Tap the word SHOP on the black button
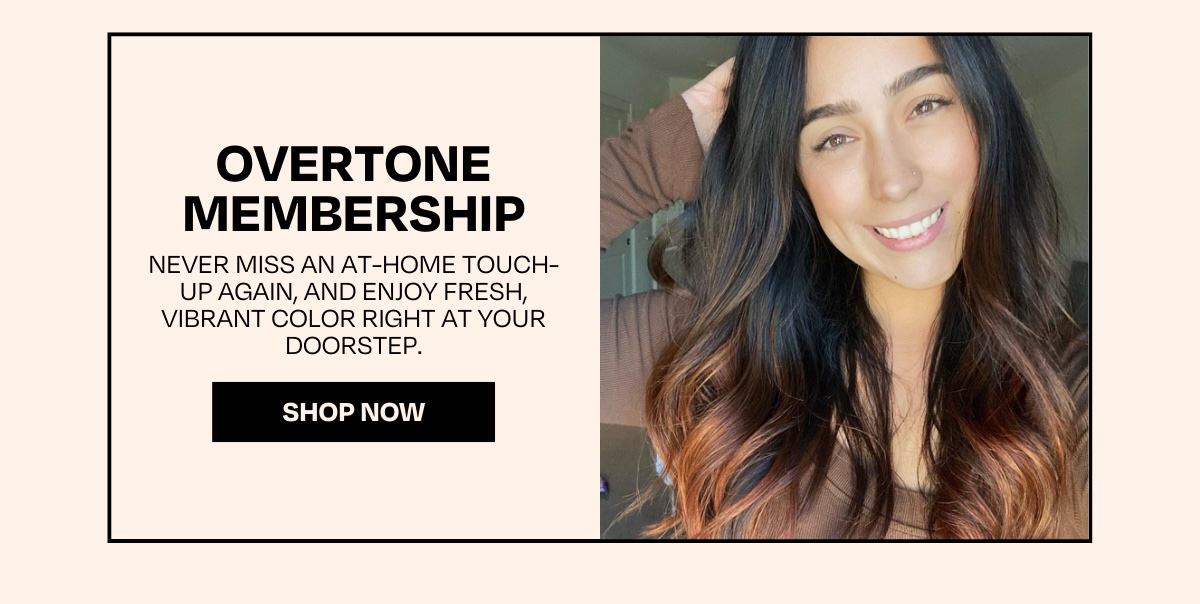Image resolution: width=1200 pixels, height=604 pixels. coord(314,412)
